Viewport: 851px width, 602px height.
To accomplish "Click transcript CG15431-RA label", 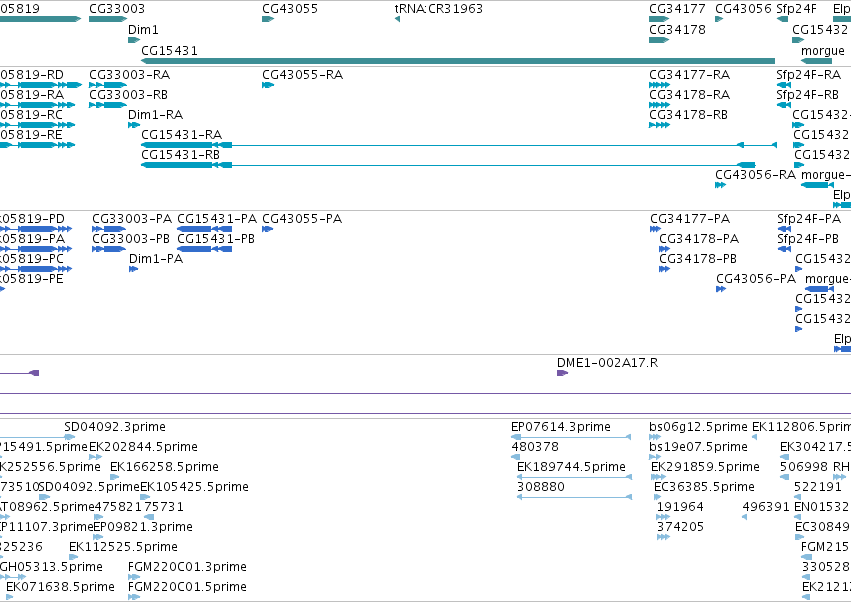I will click(x=181, y=135).
